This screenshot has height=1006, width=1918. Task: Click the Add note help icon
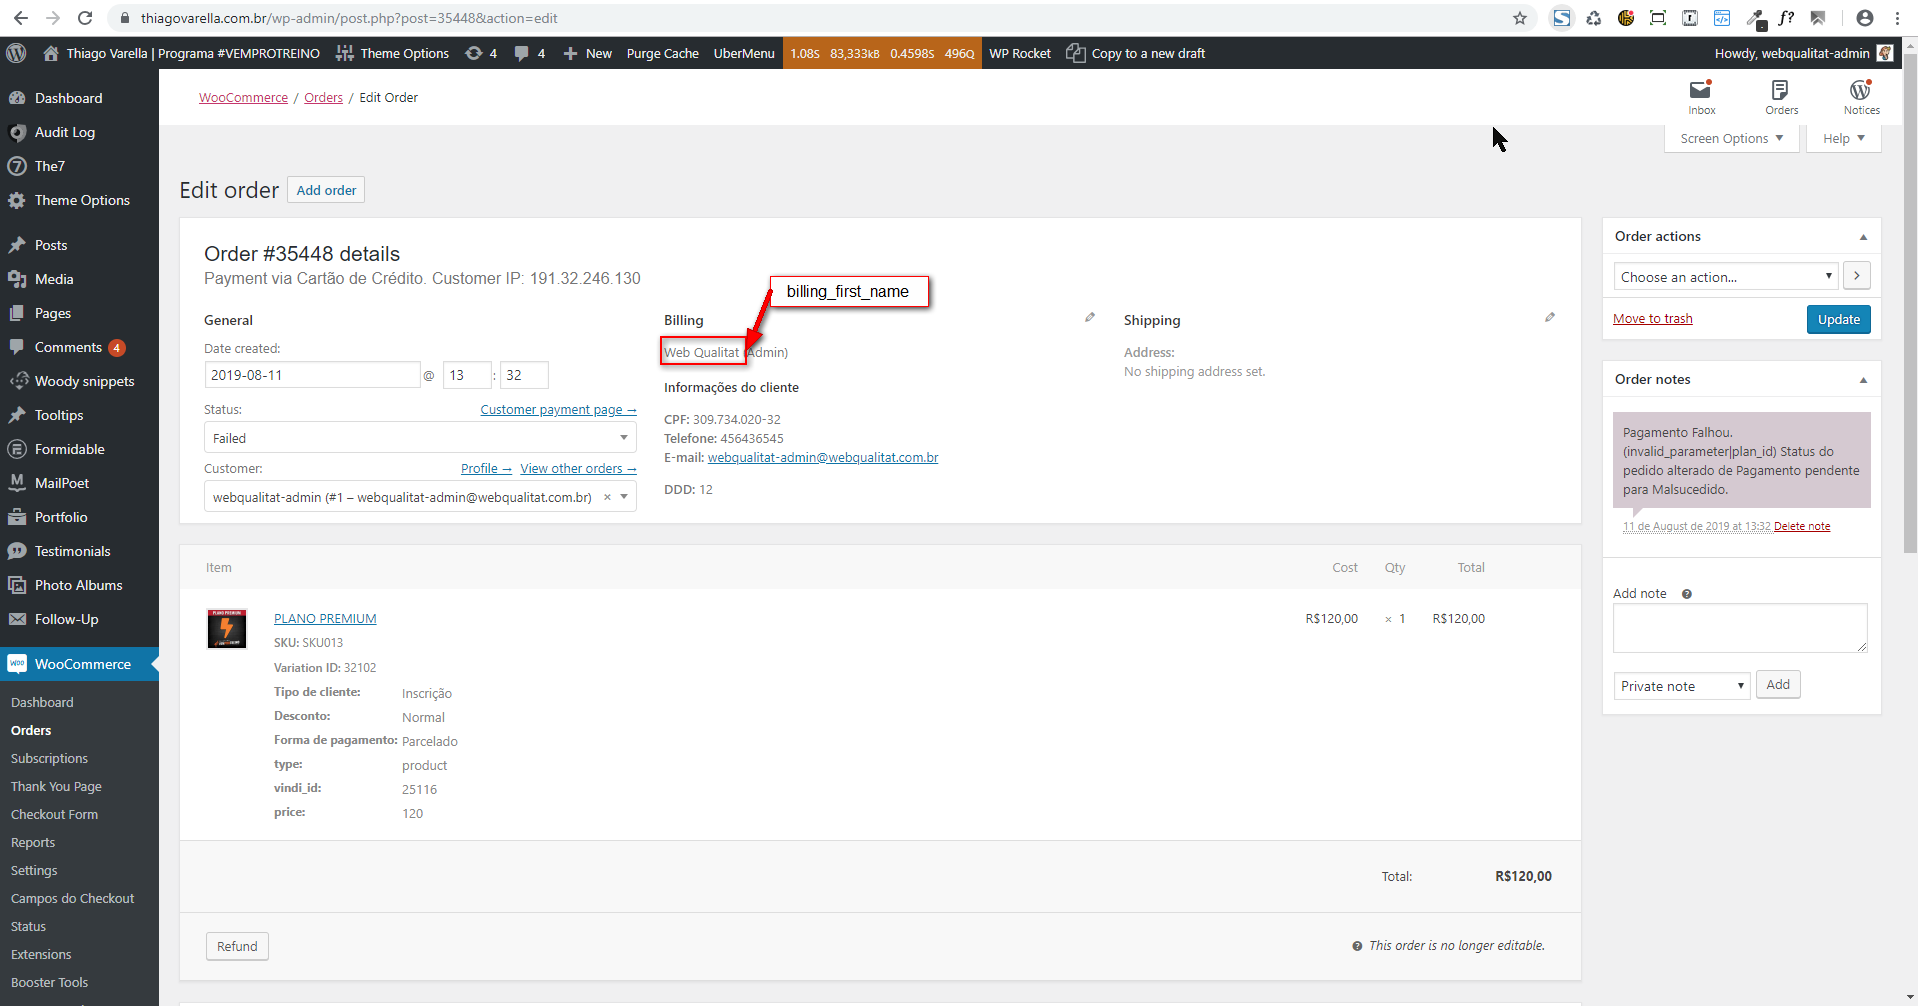point(1687,594)
